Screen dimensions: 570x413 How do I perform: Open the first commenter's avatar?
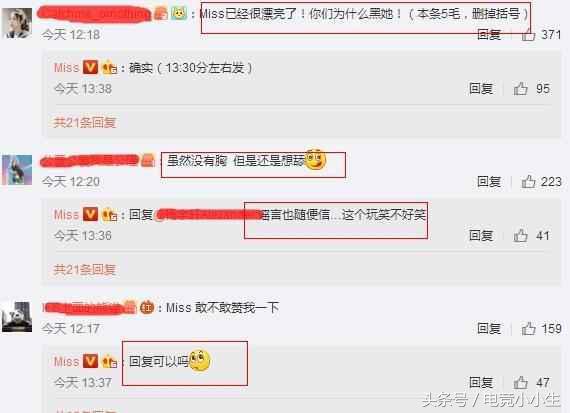[17, 23]
